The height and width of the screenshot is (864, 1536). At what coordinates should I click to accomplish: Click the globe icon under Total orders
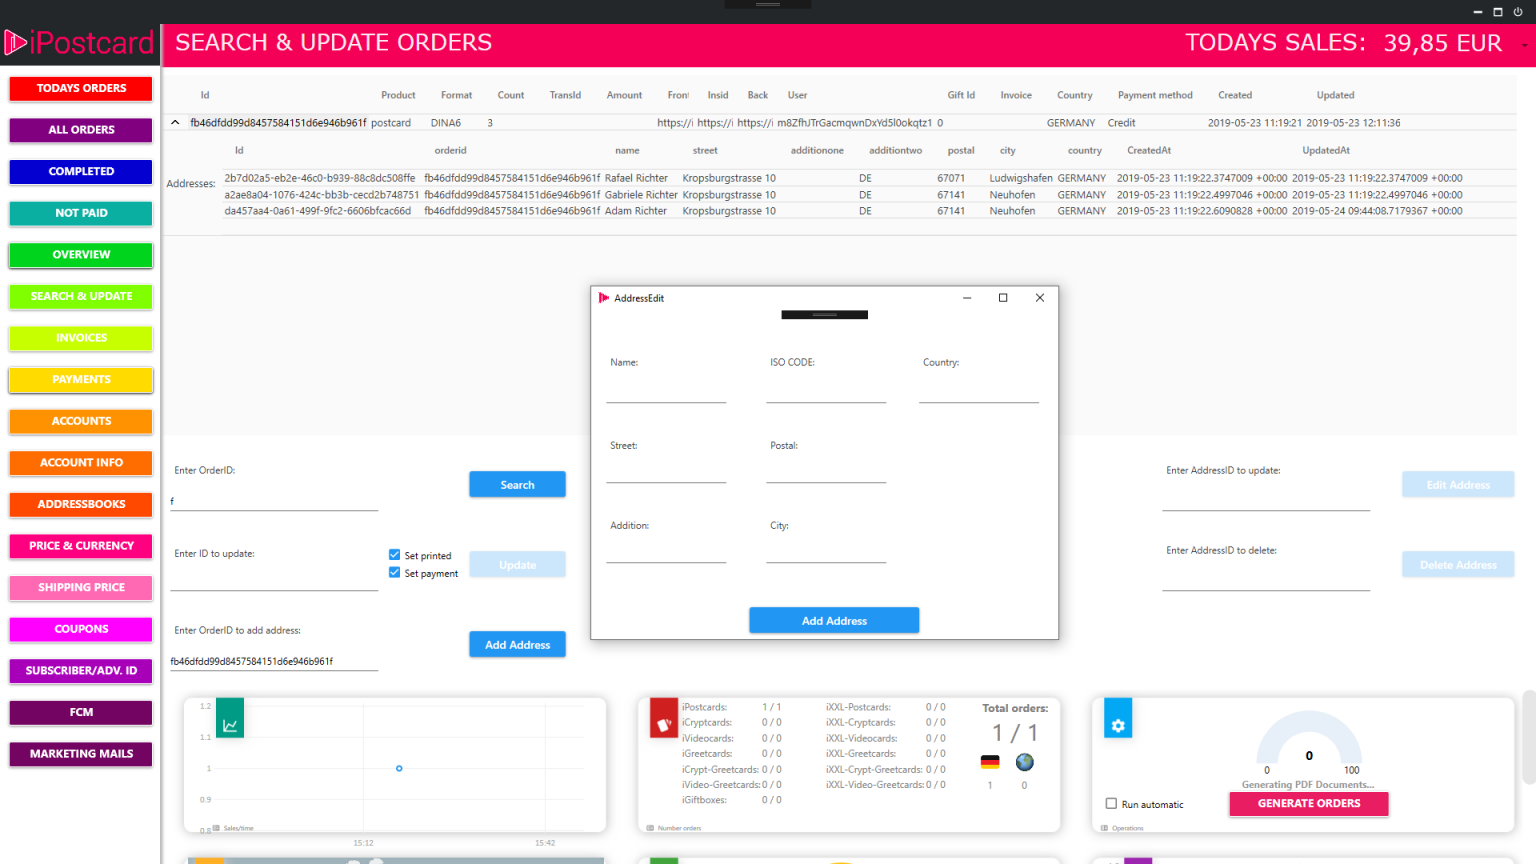coord(1024,762)
